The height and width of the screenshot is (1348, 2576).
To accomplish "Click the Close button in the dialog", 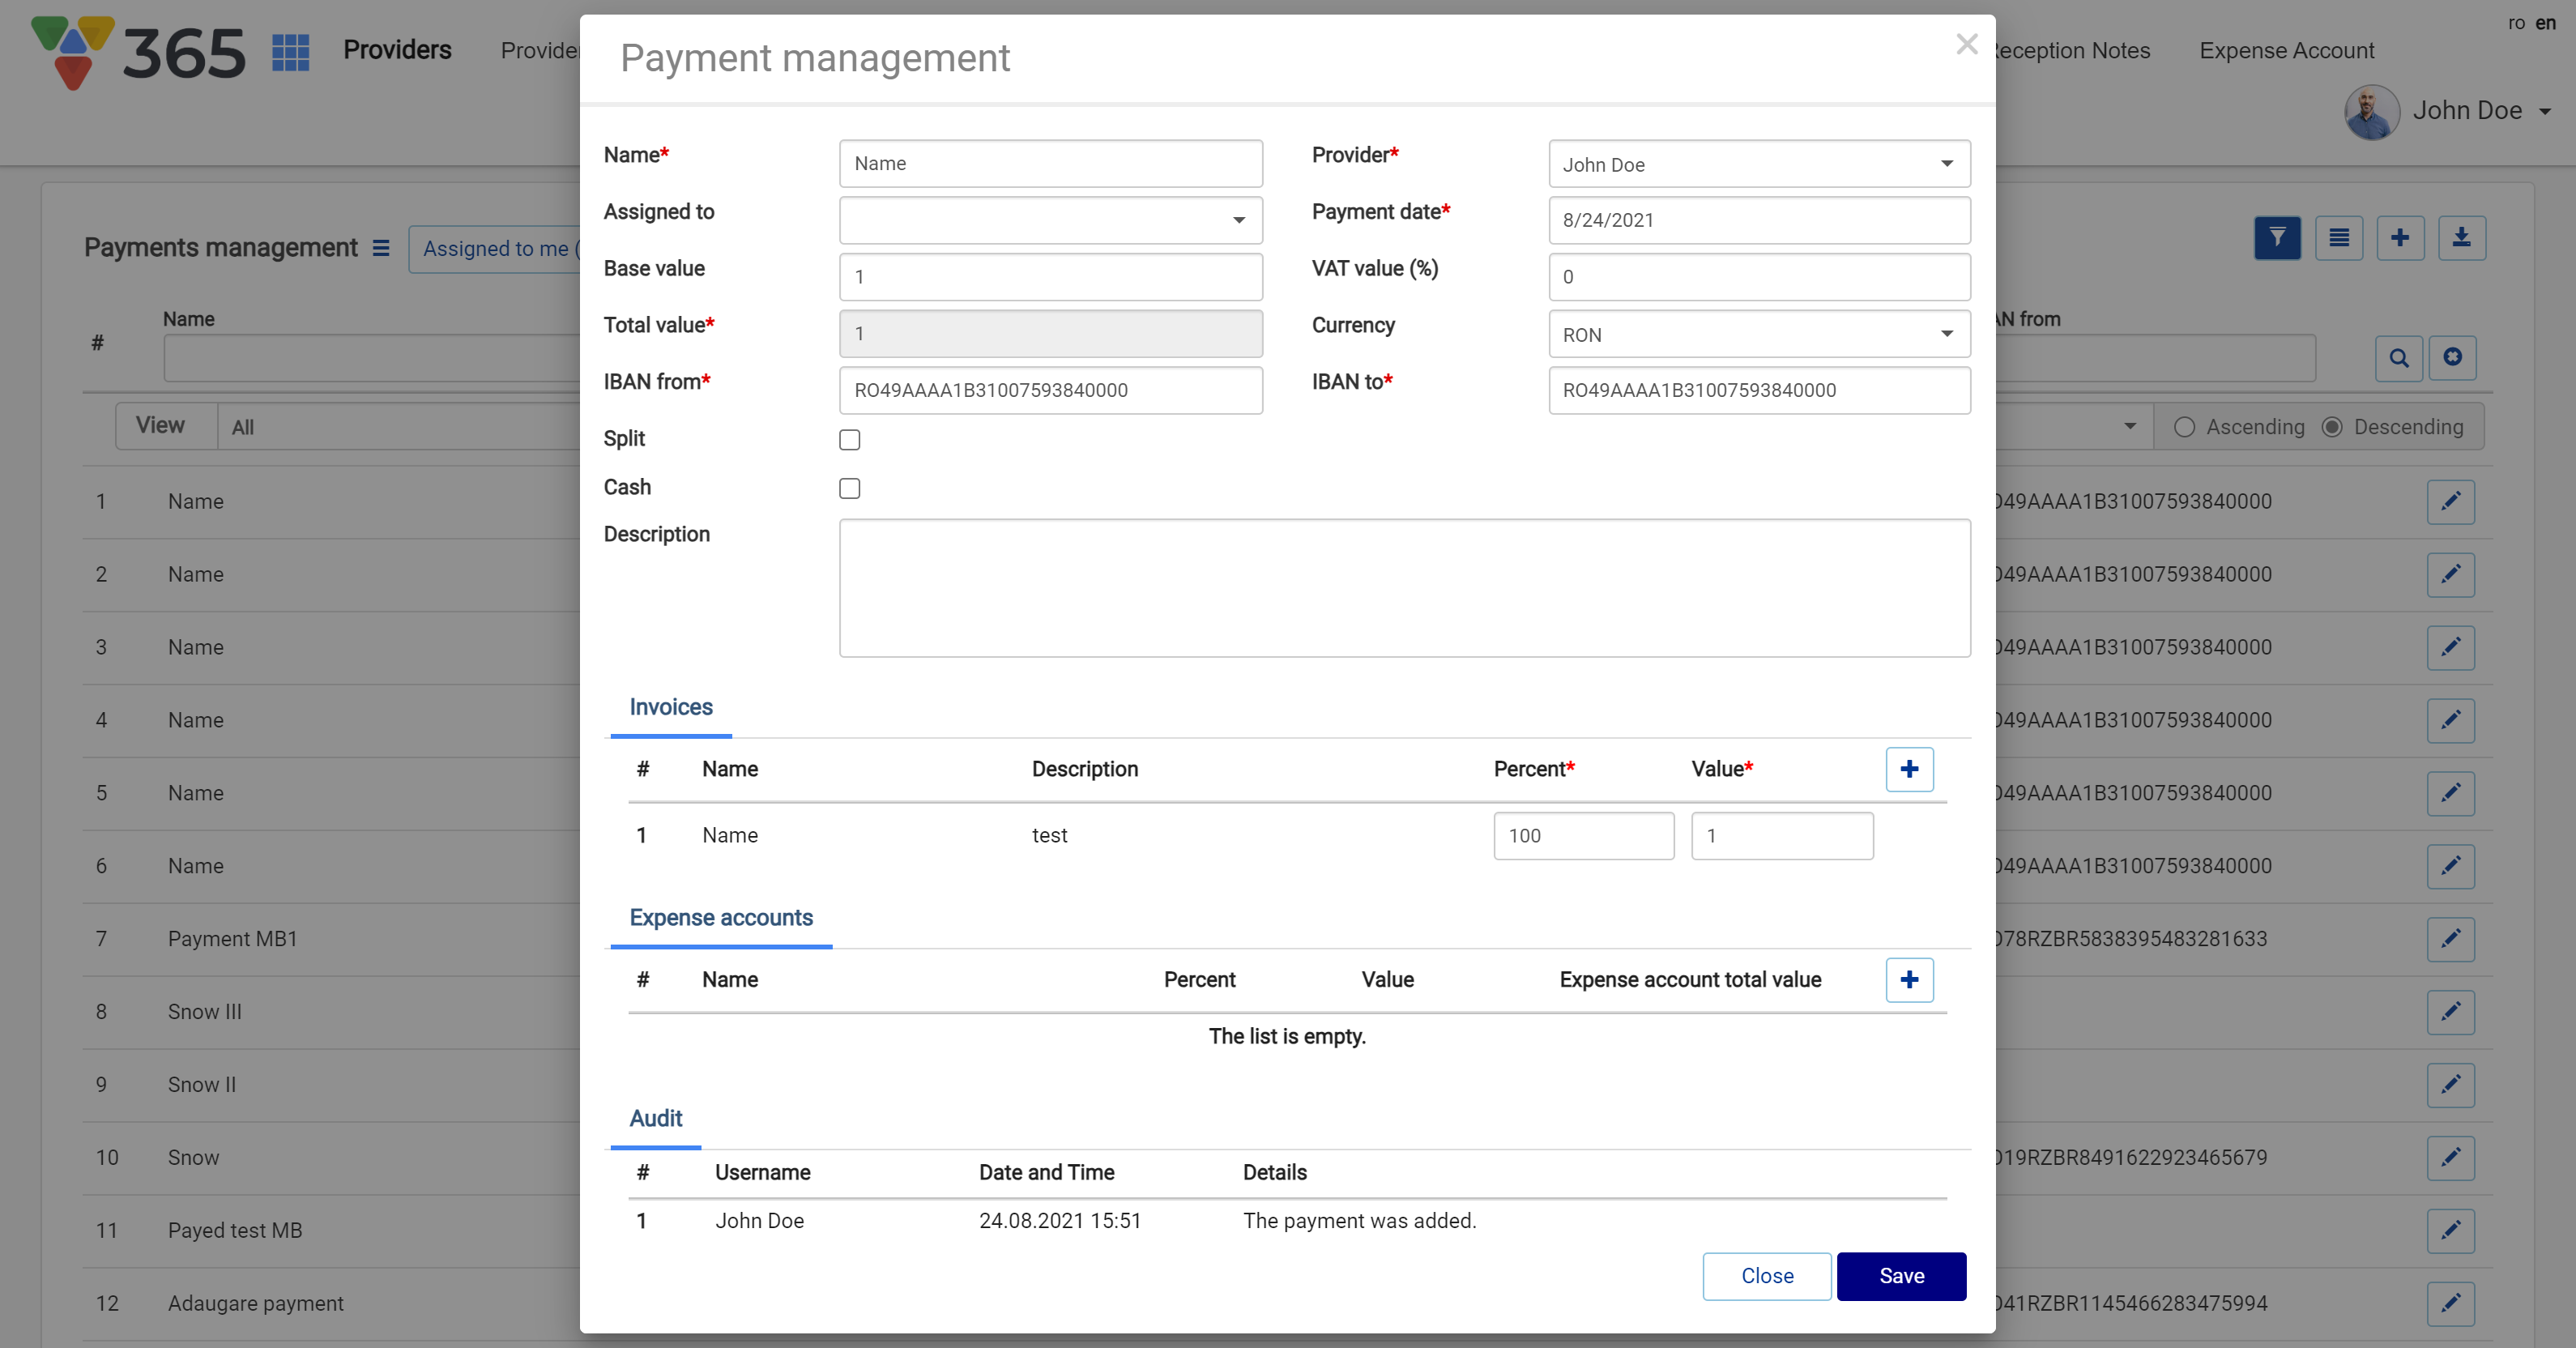I will 1766,1276.
